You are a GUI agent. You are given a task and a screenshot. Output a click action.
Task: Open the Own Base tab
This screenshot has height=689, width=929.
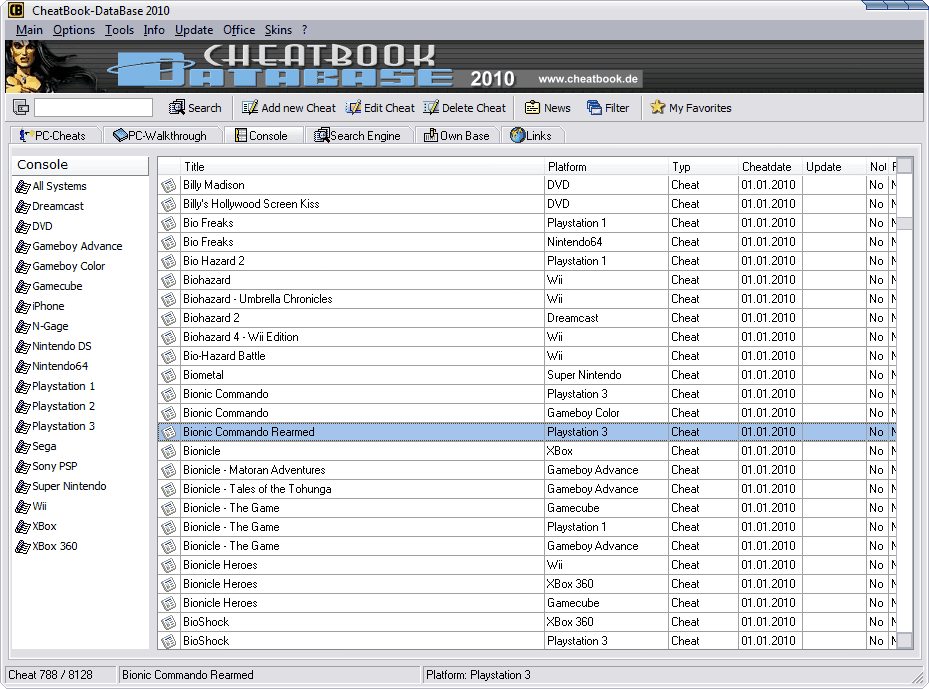tap(456, 136)
